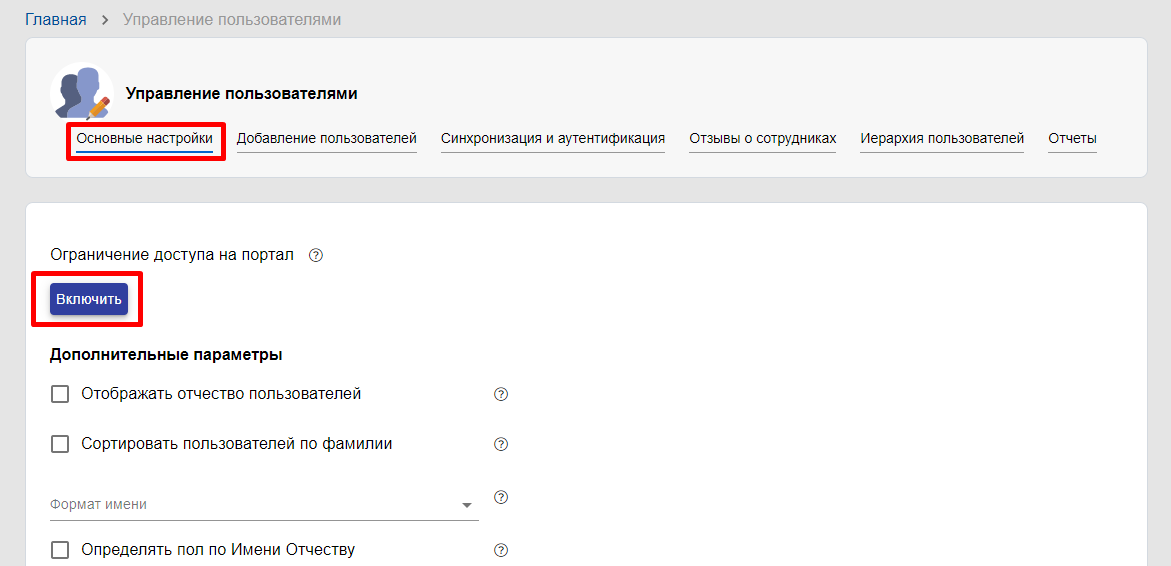This screenshot has width=1171, height=566.
Task: Switch to Добавление пользователей tab
Action: click(326, 139)
